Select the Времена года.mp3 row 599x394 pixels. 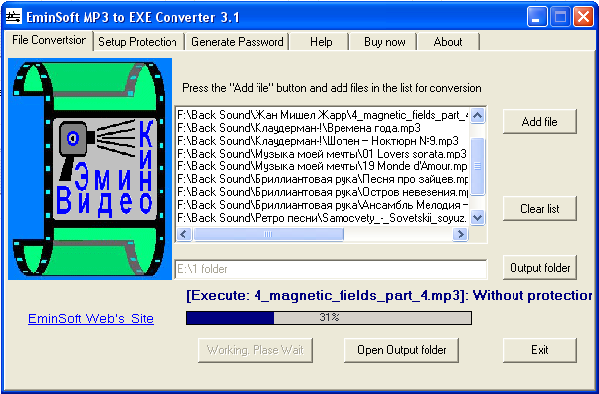[x=322, y=128]
